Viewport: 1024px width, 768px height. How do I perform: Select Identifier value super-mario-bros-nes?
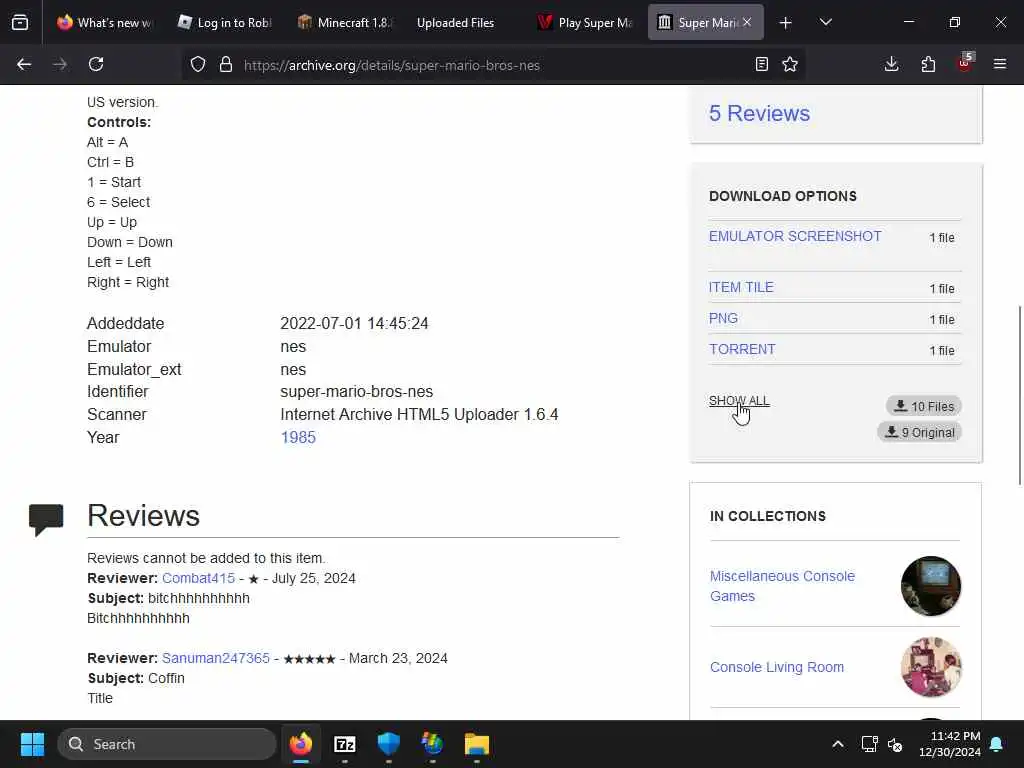(x=357, y=391)
